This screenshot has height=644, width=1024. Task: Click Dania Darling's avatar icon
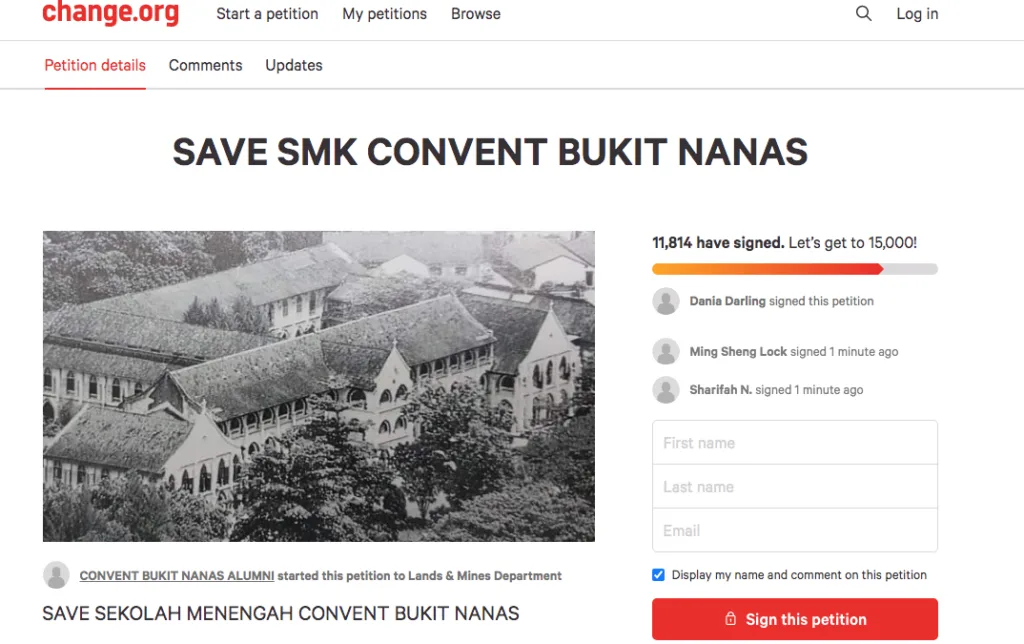coord(666,301)
